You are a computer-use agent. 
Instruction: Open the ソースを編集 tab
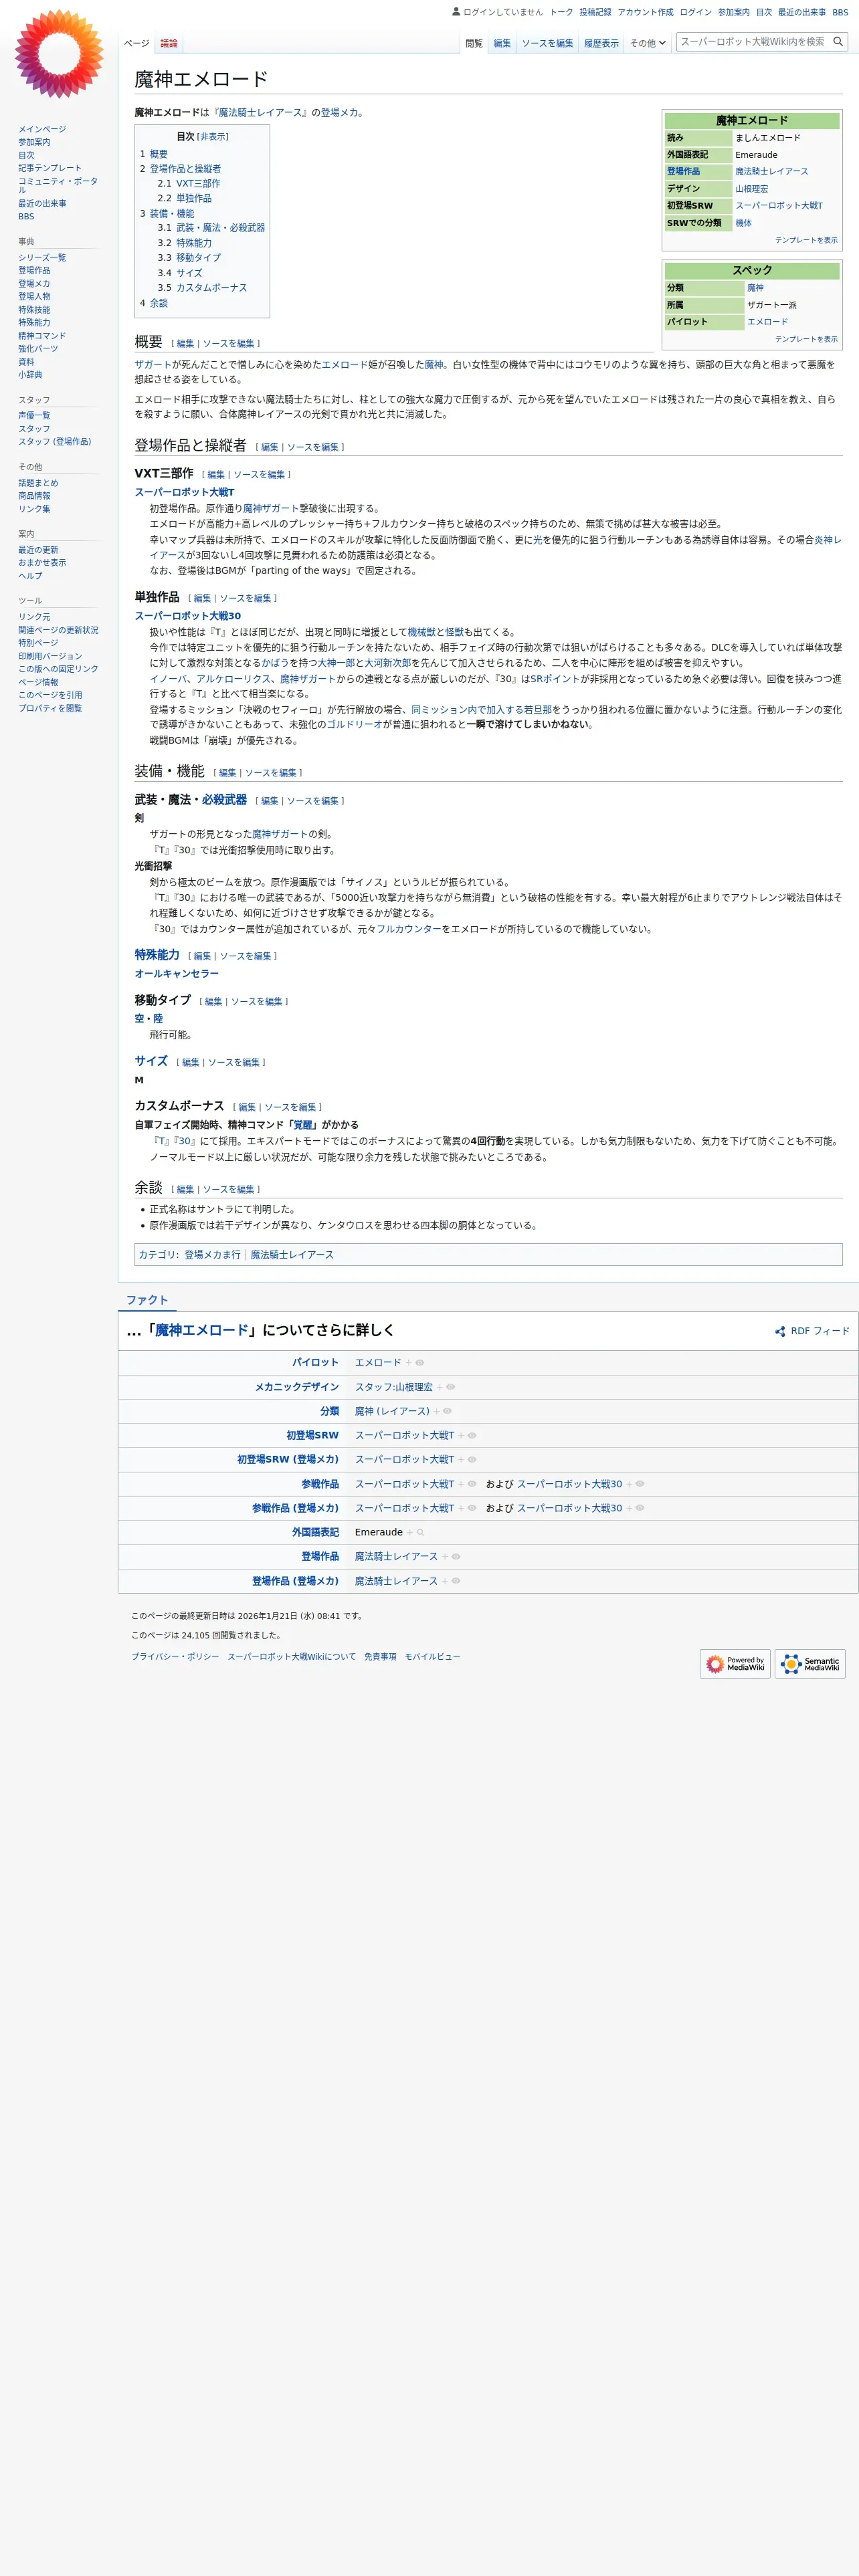pos(547,43)
